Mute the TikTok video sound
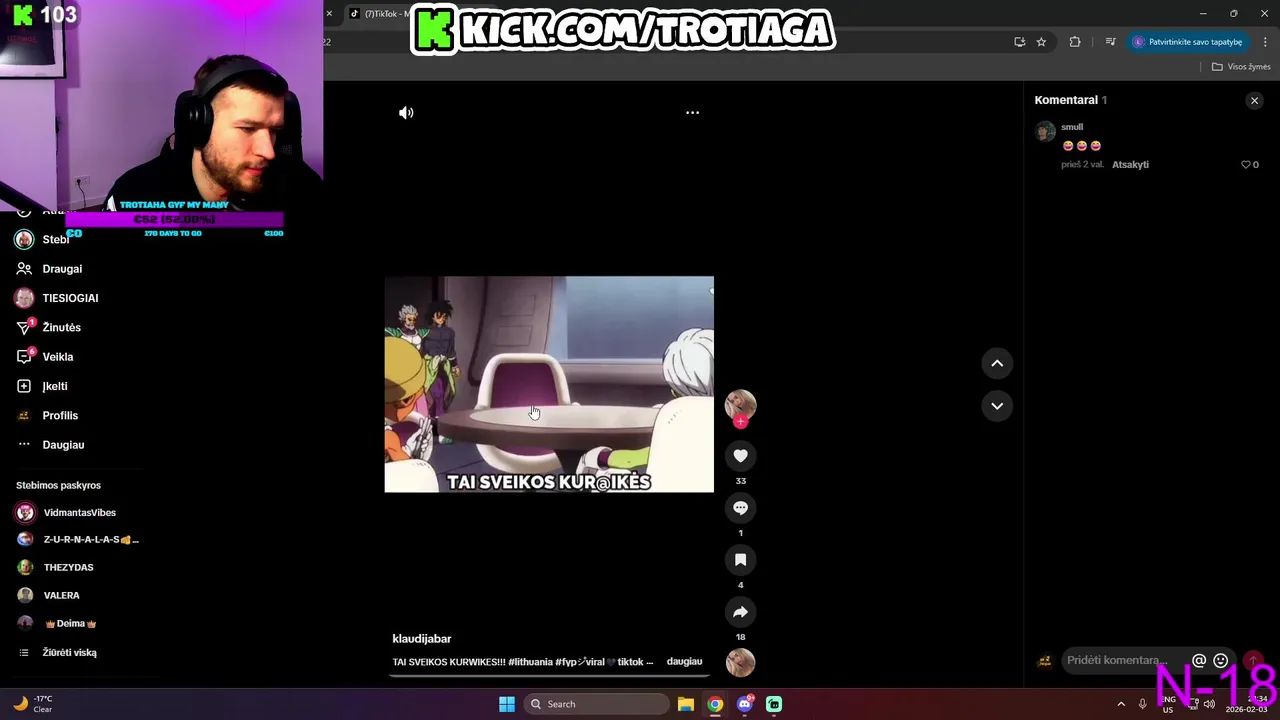1280x720 pixels. [406, 113]
